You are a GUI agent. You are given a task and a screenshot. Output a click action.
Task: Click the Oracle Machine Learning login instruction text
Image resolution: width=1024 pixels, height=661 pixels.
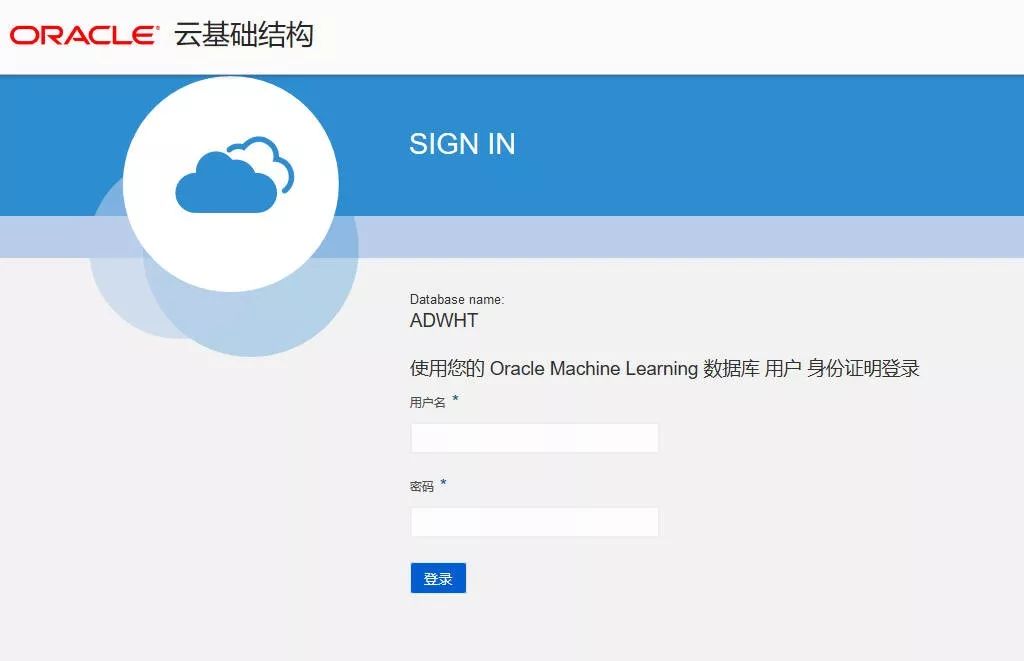click(x=664, y=368)
